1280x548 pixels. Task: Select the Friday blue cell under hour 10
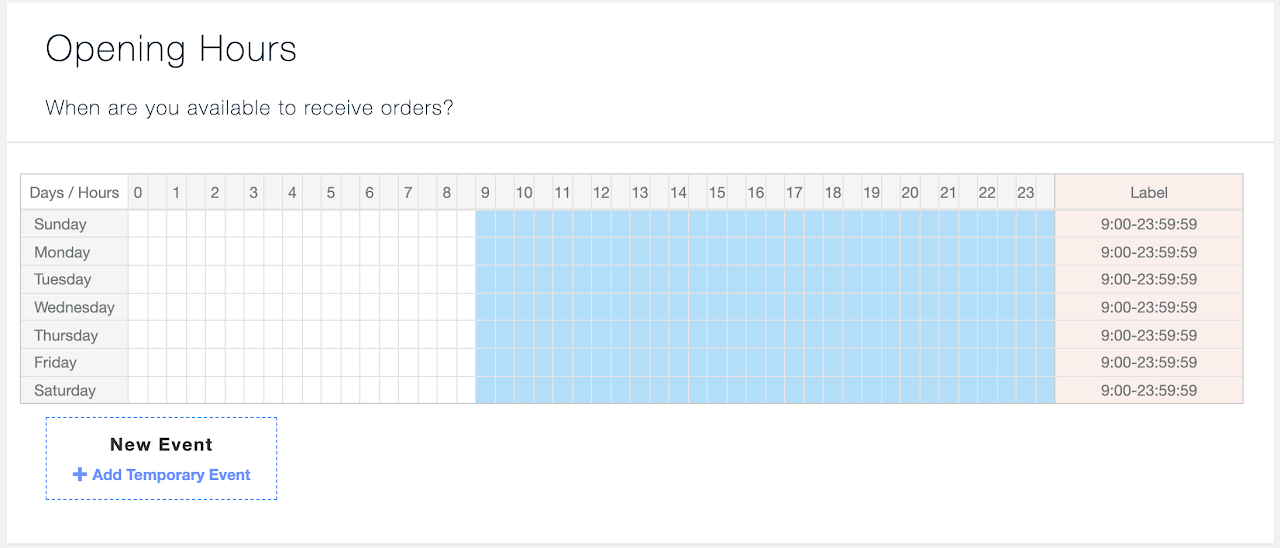[x=524, y=362]
